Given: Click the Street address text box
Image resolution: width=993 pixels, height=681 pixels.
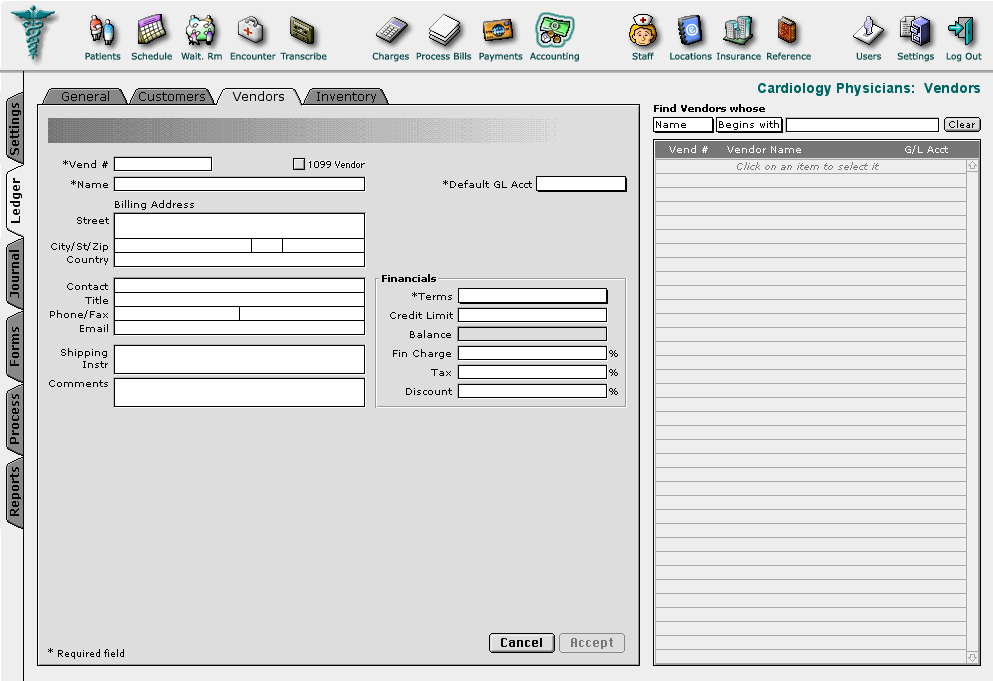Looking at the screenshot, I should tap(239, 226).
